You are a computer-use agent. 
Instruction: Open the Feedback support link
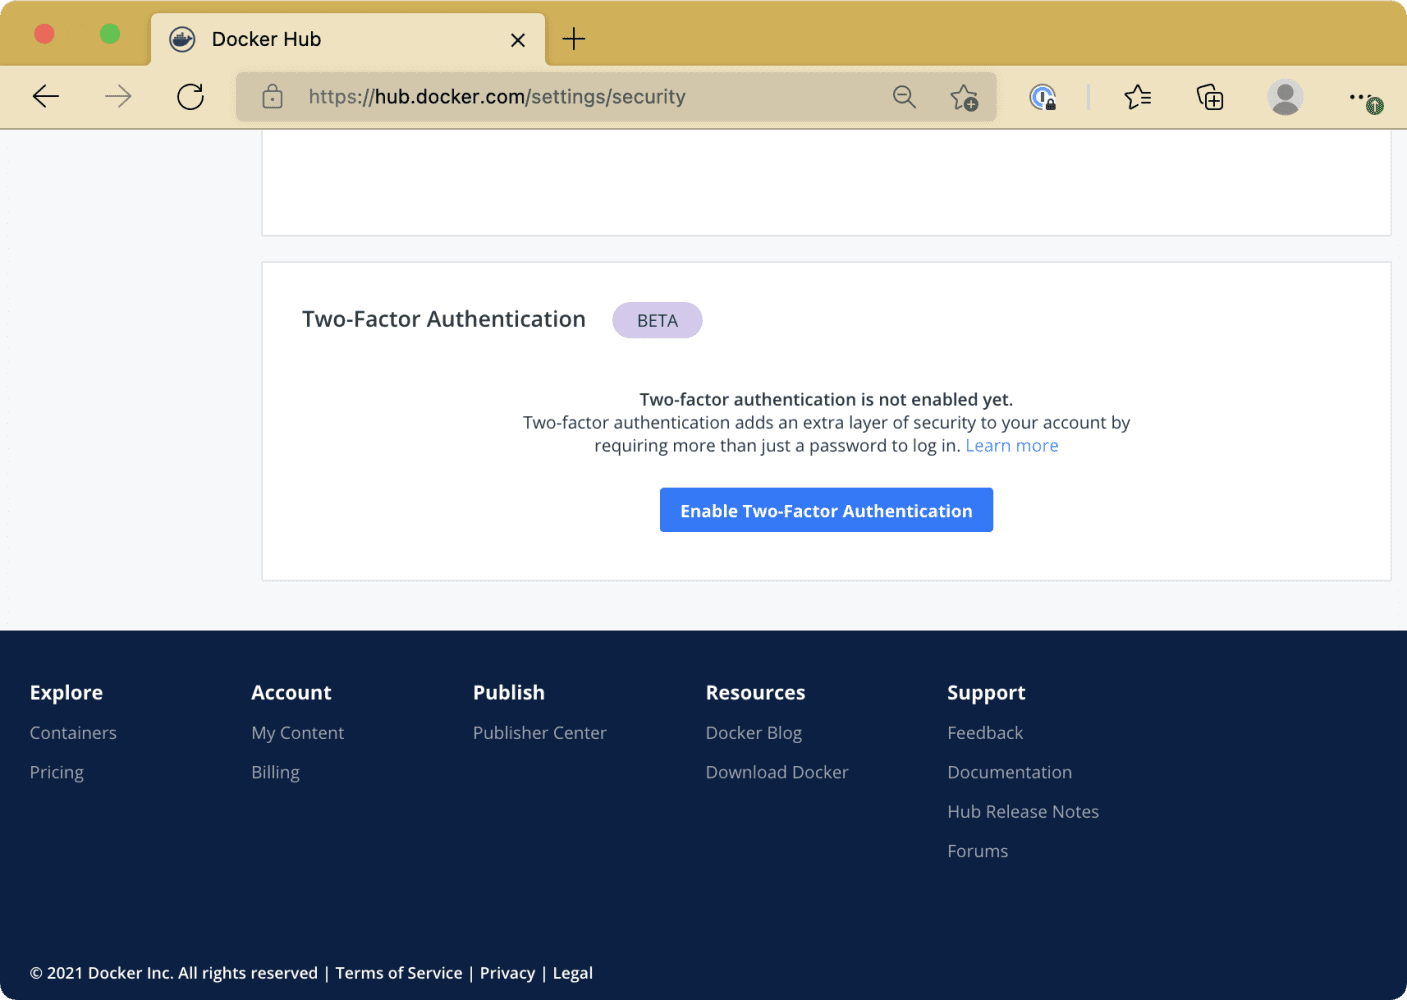(985, 733)
